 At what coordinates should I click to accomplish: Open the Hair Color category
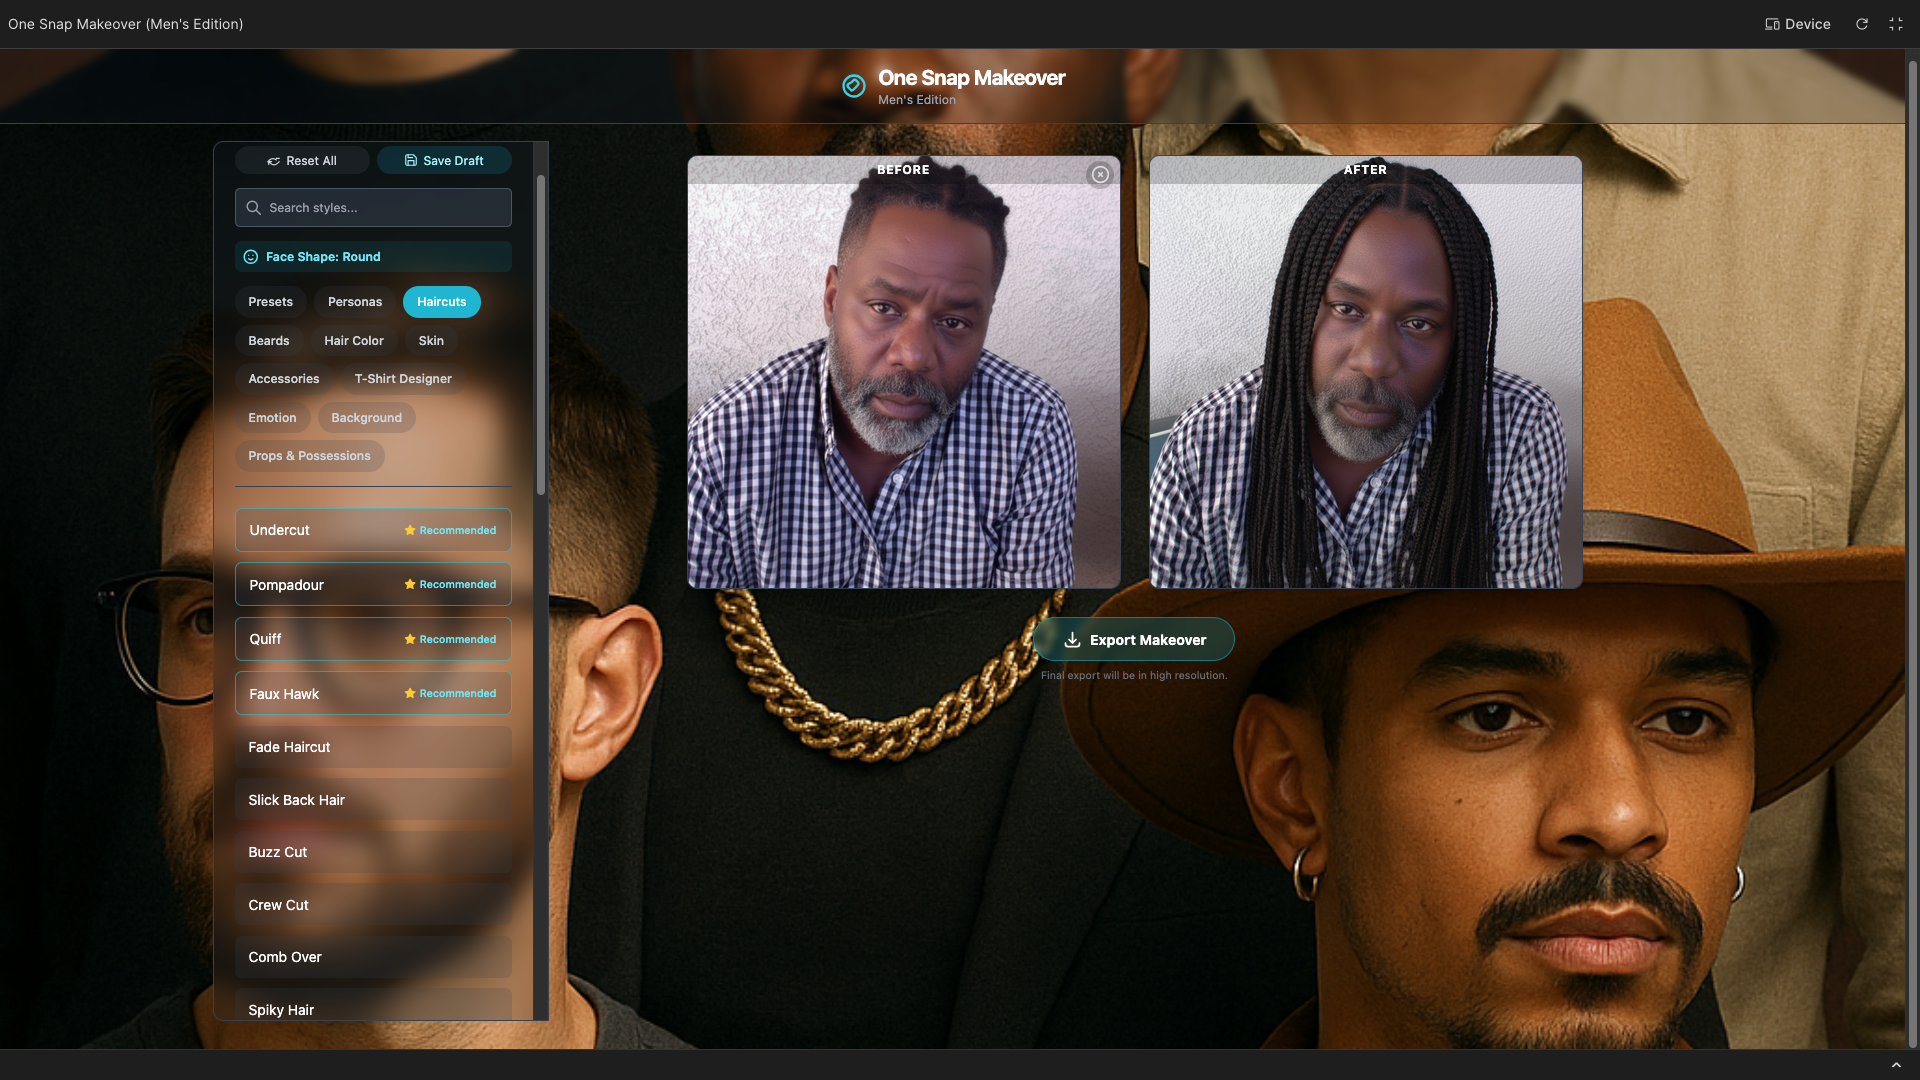coord(354,341)
